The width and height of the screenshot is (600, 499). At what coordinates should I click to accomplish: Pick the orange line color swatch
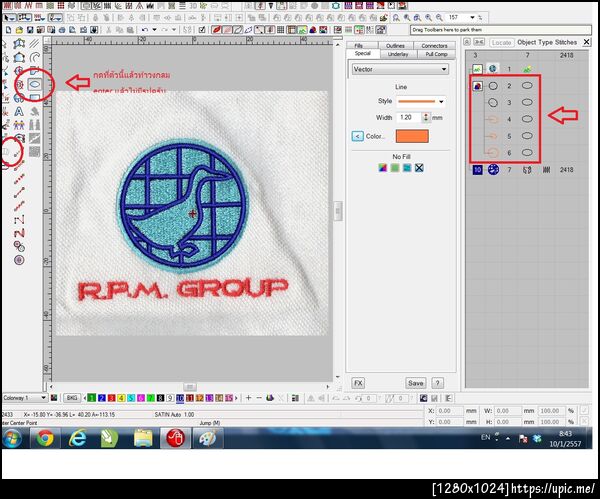[x=412, y=136]
